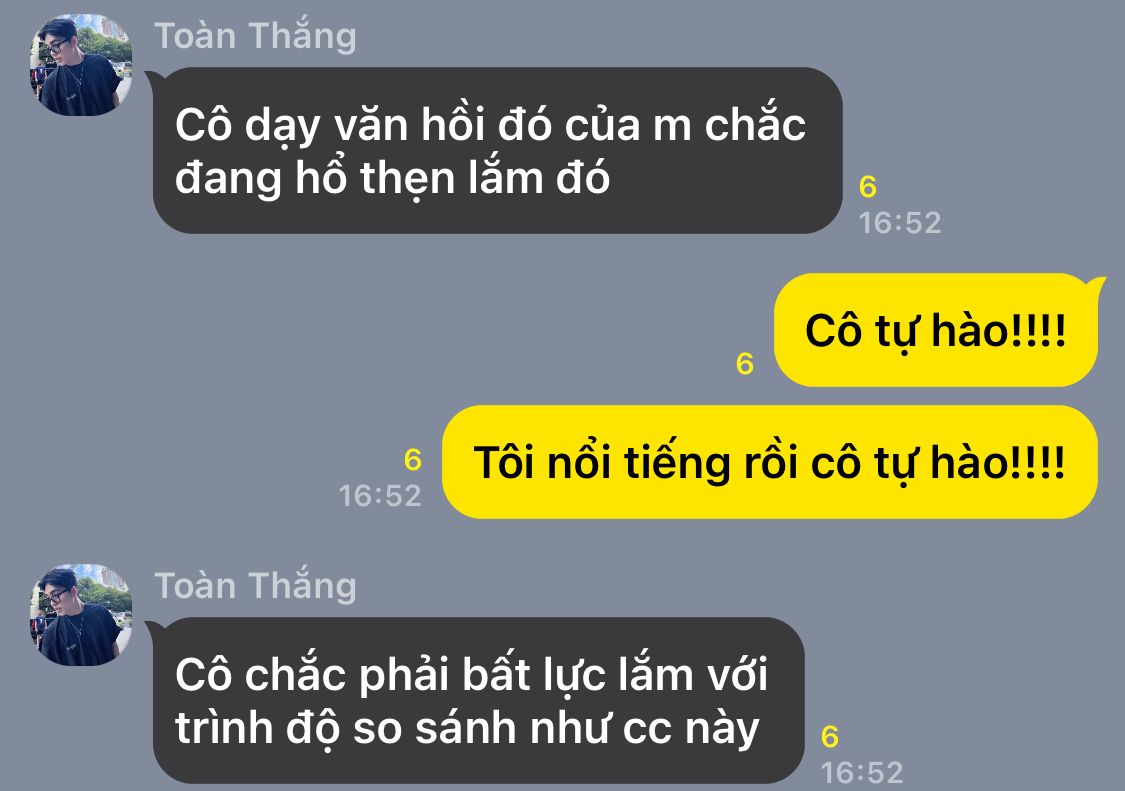This screenshot has height=791, width=1125.
Task: Select the "Tôi nổi tiếng rồi cô tự hào!!!!" bubble
Action: click(x=770, y=462)
